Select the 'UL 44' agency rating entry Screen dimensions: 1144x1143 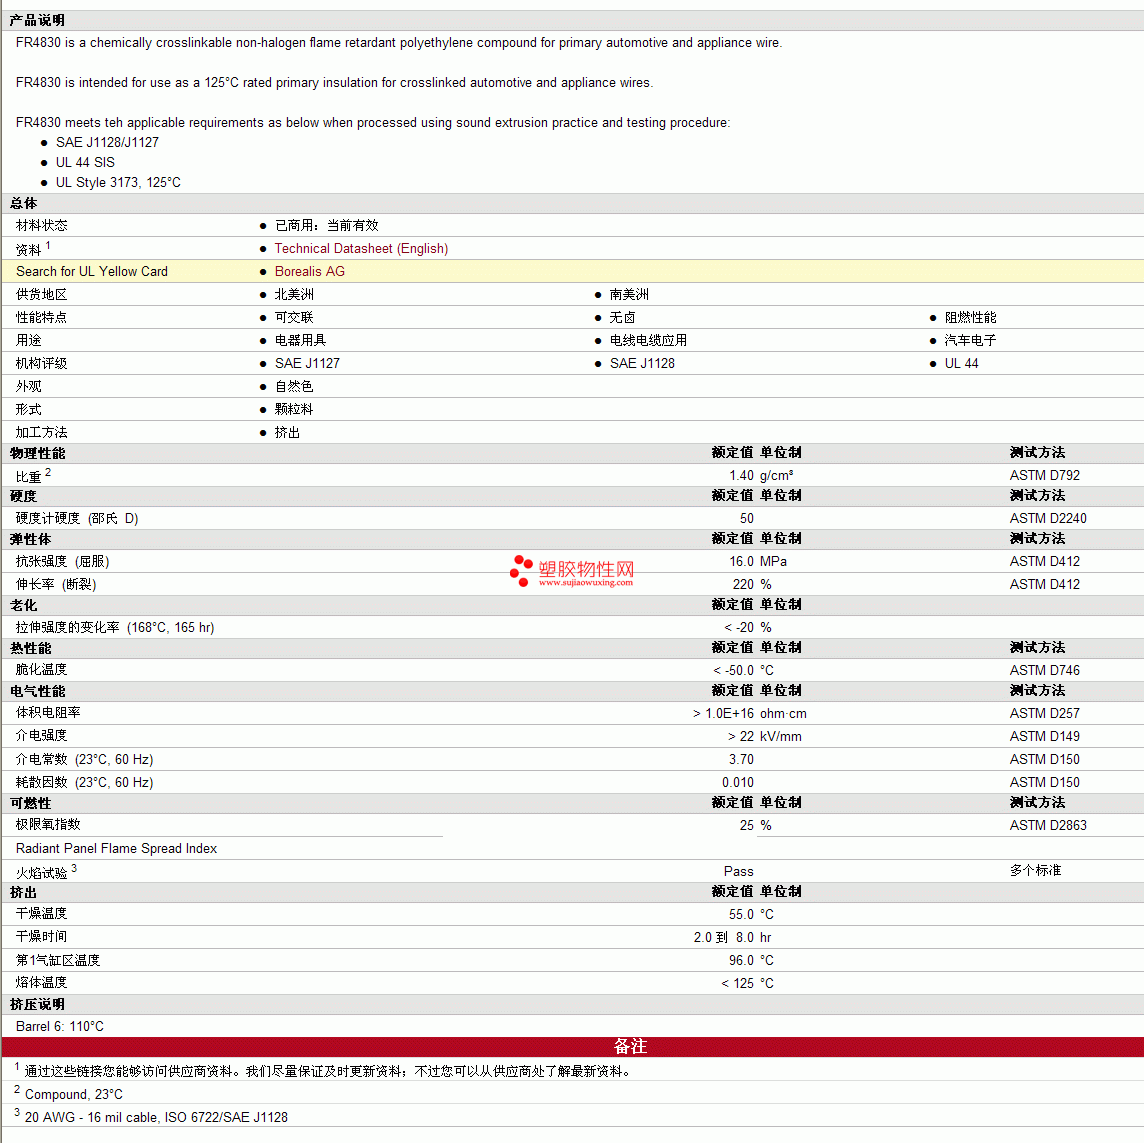(962, 363)
